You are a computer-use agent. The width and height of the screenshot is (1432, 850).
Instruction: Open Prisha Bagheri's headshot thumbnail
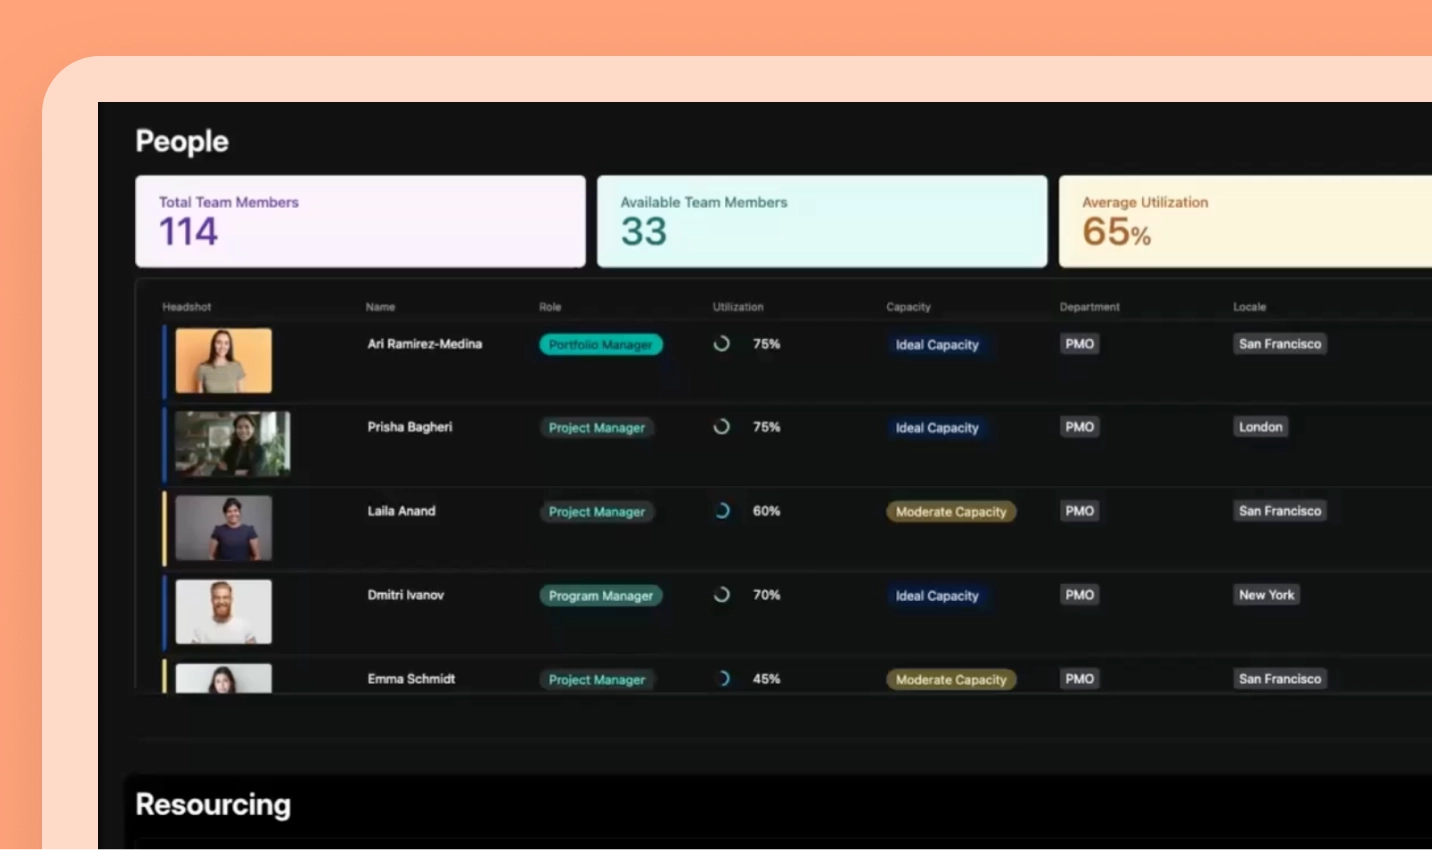tap(232, 444)
